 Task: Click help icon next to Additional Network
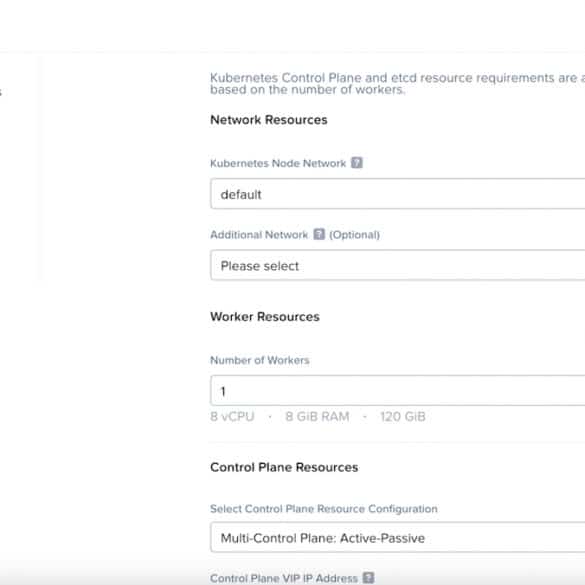[x=319, y=234]
